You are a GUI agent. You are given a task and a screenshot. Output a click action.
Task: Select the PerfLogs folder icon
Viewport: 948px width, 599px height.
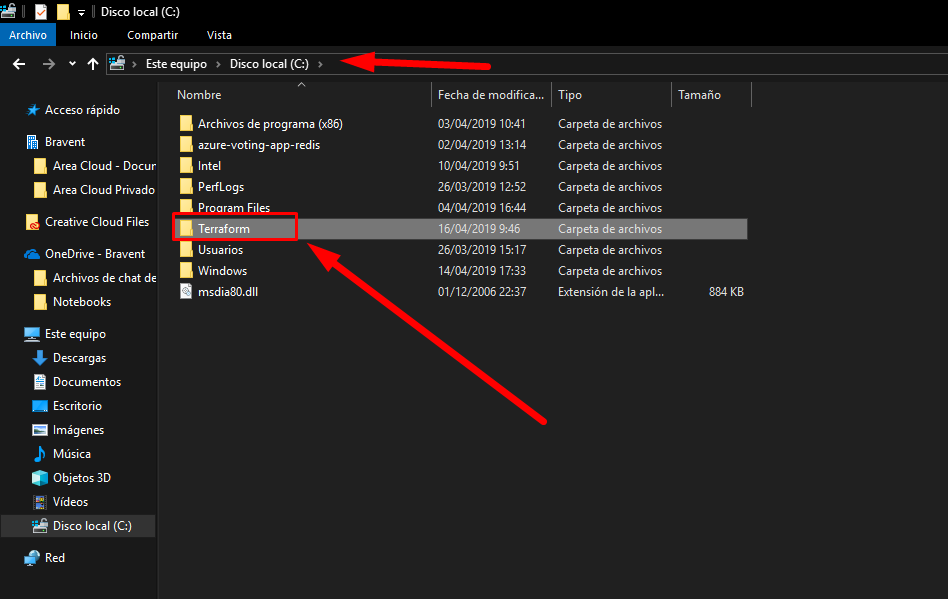[x=186, y=187]
